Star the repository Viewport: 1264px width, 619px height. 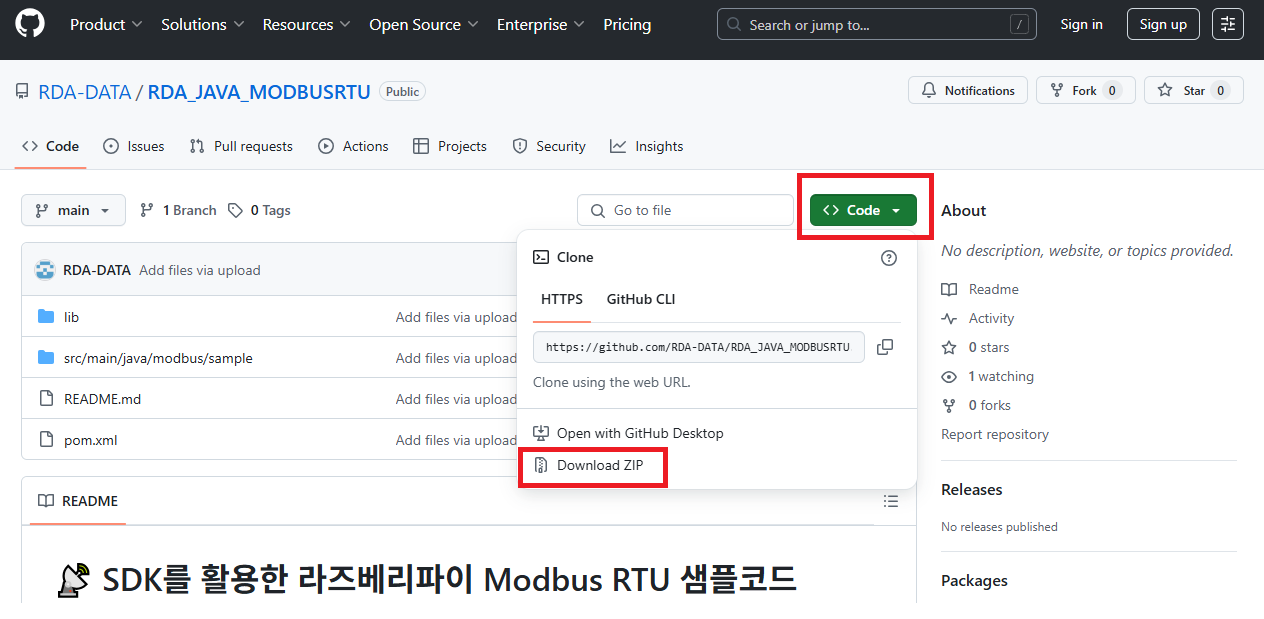point(1193,90)
